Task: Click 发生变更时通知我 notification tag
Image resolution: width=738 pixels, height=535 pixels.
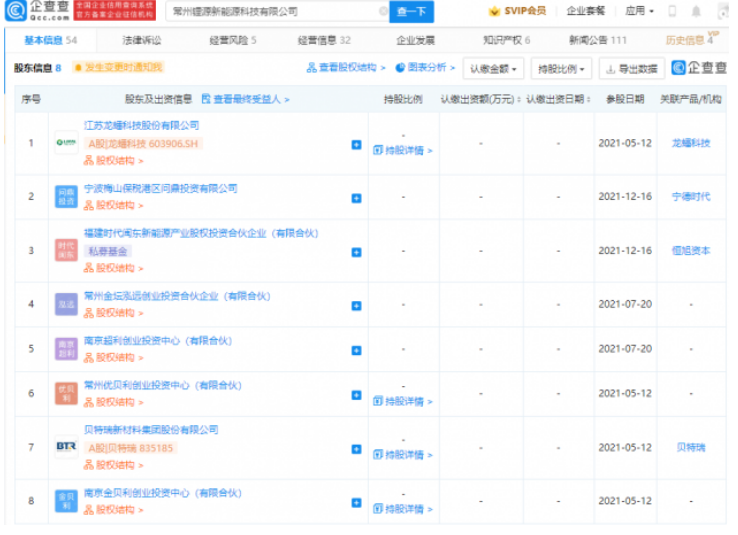Action: 118,67
